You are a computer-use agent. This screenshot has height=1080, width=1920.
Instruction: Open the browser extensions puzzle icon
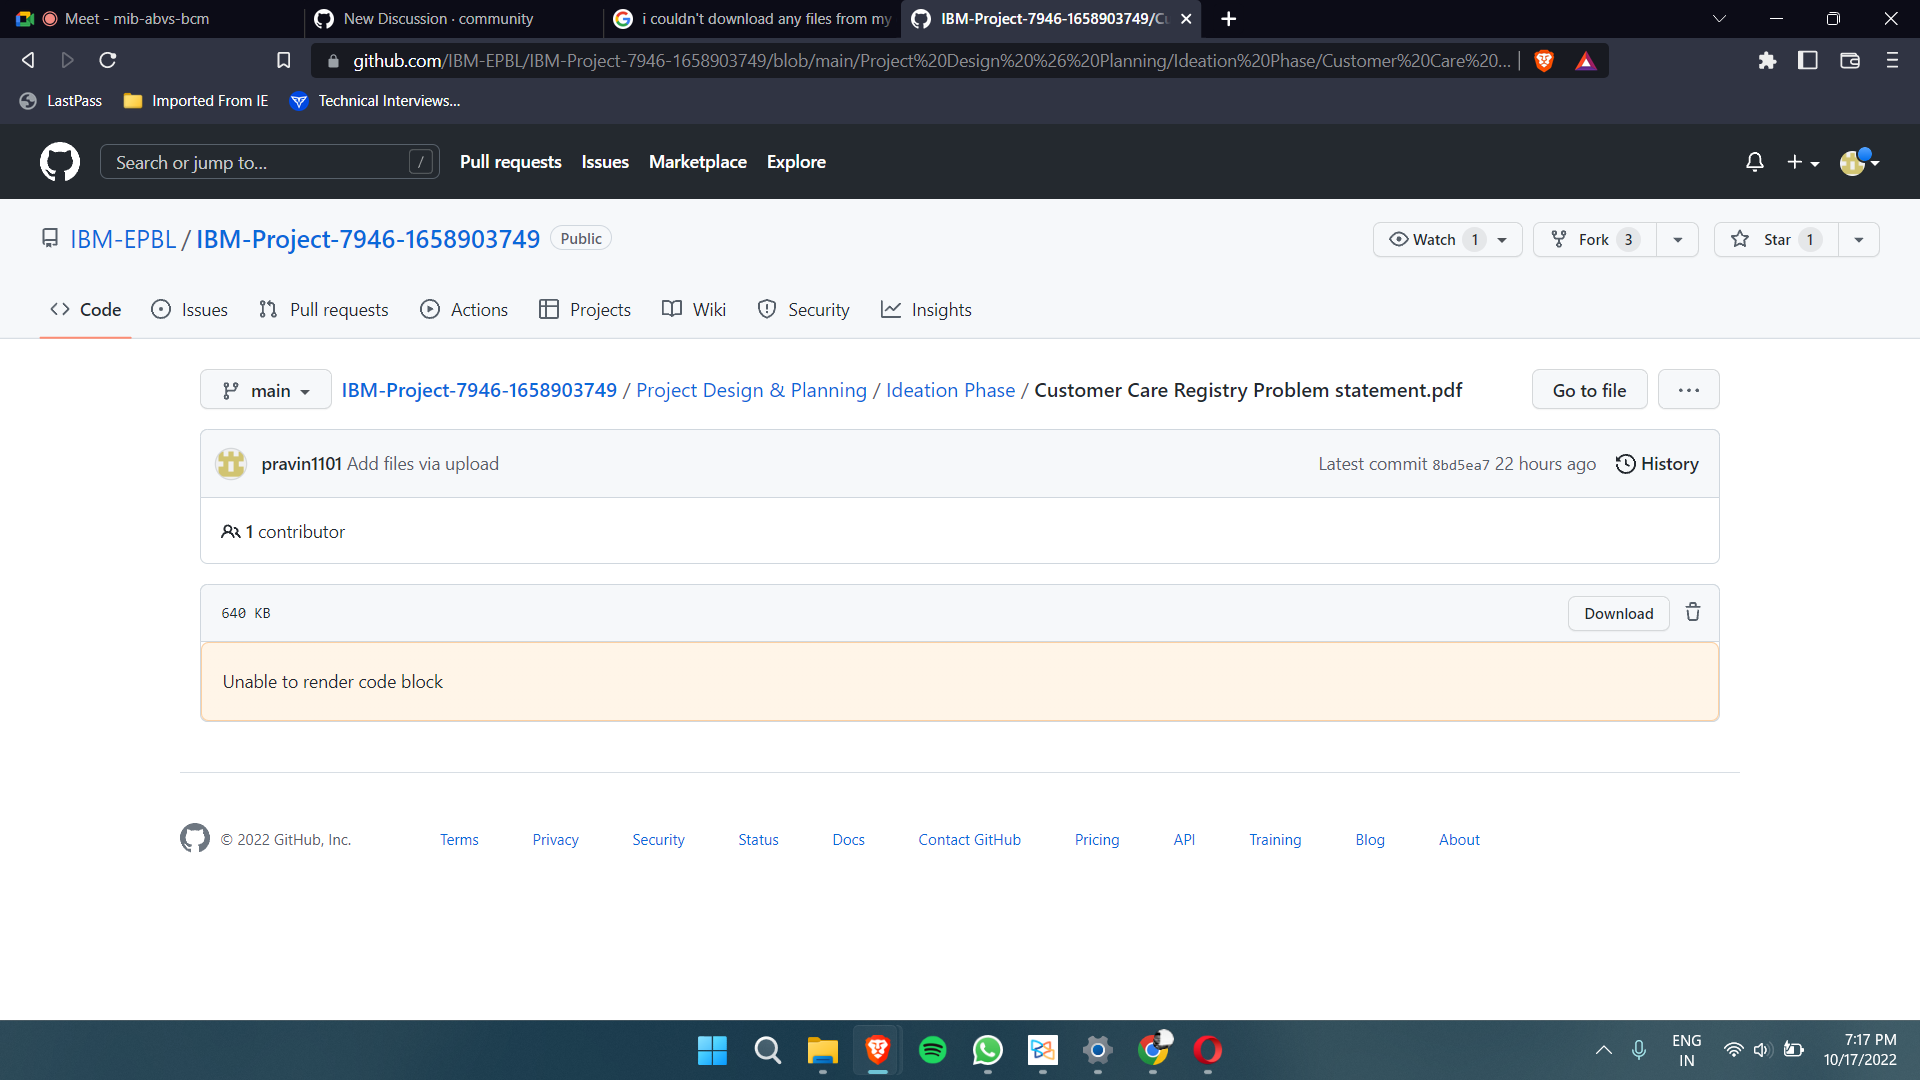tap(1767, 61)
